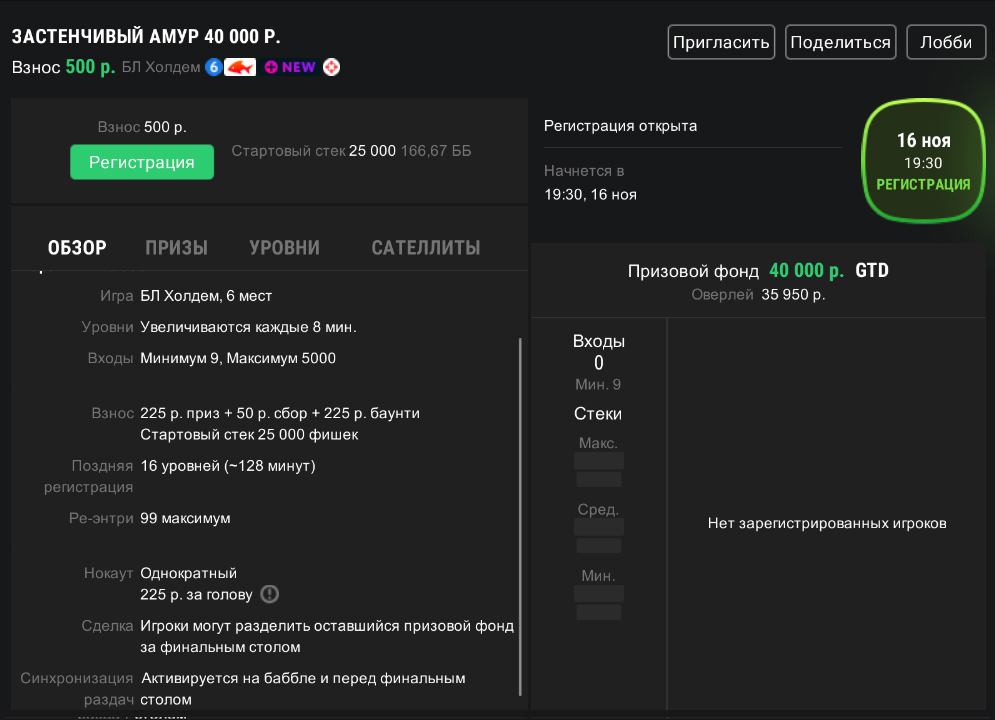The image size is (995, 720).
Task: Click the green 16 ноя registration badge
Action: click(x=922, y=161)
